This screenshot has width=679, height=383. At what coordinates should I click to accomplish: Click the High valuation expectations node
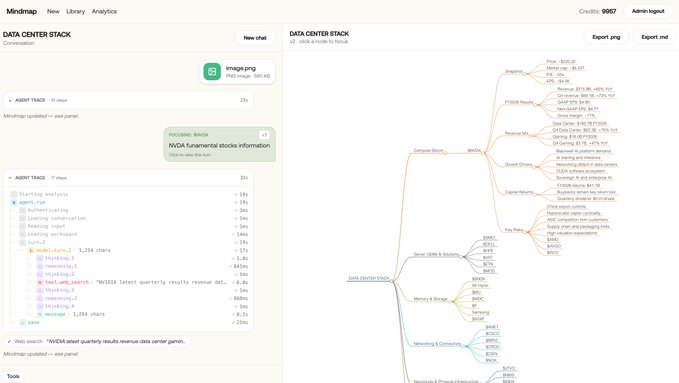pos(572,233)
